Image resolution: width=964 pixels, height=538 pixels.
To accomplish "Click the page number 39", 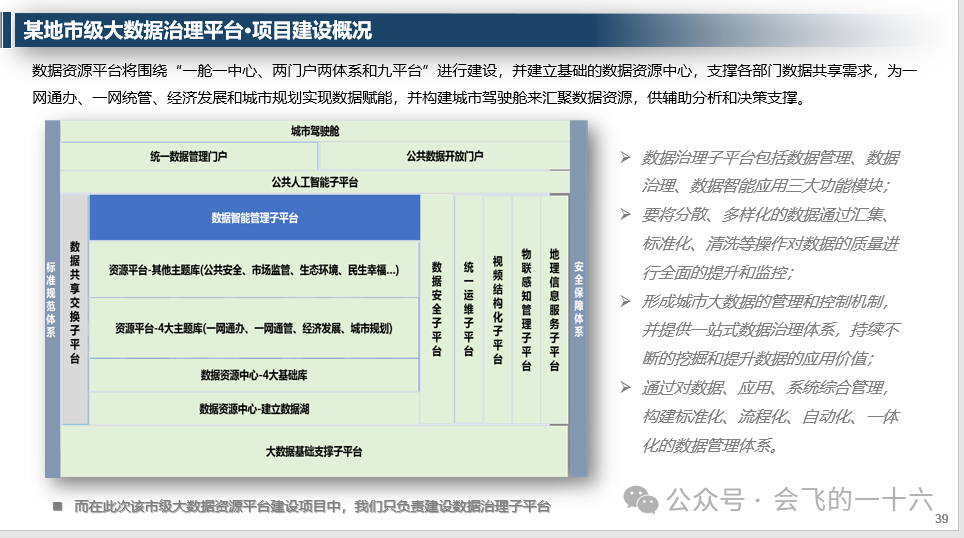I will [941, 519].
